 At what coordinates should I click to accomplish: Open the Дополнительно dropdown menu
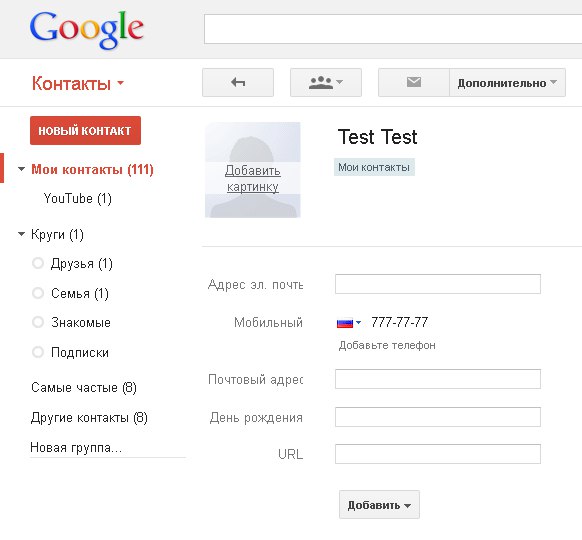[507, 82]
